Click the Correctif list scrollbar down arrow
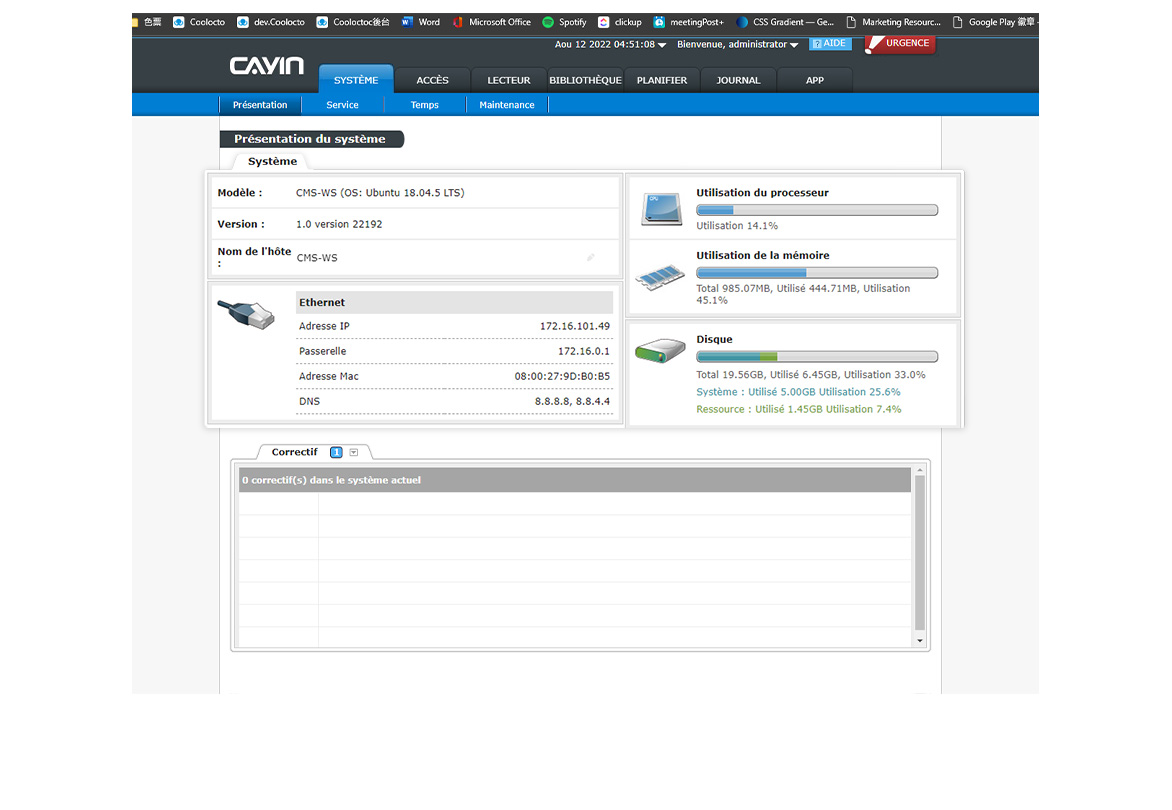The image size is (1172, 810). 920,640
